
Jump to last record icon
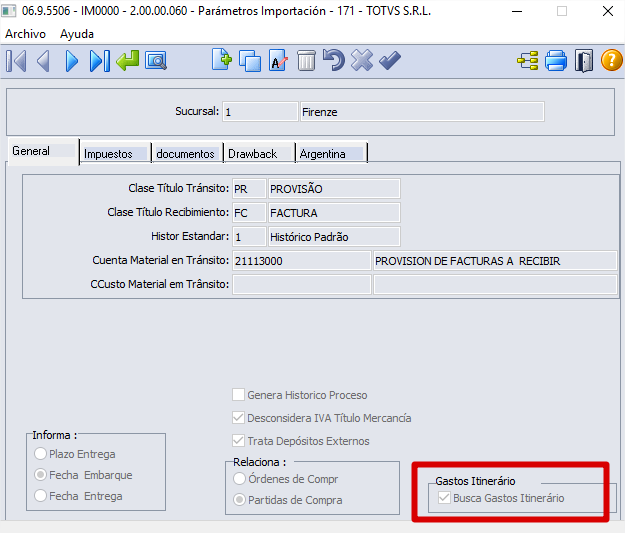pos(100,61)
